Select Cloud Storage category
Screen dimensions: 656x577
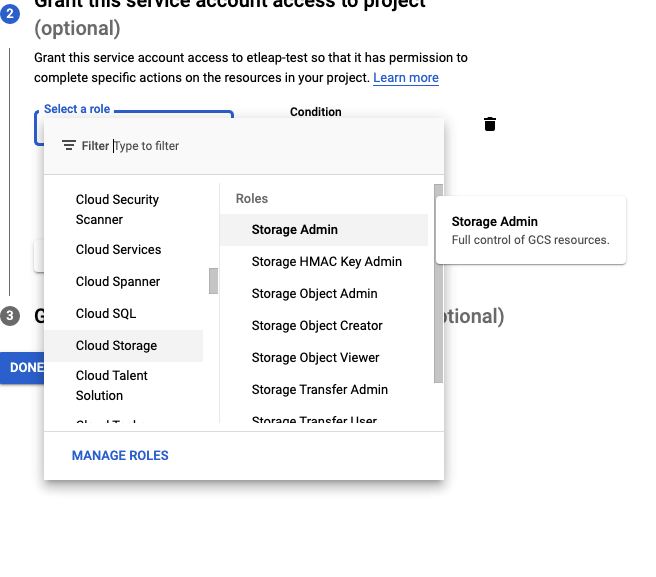point(116,345)
